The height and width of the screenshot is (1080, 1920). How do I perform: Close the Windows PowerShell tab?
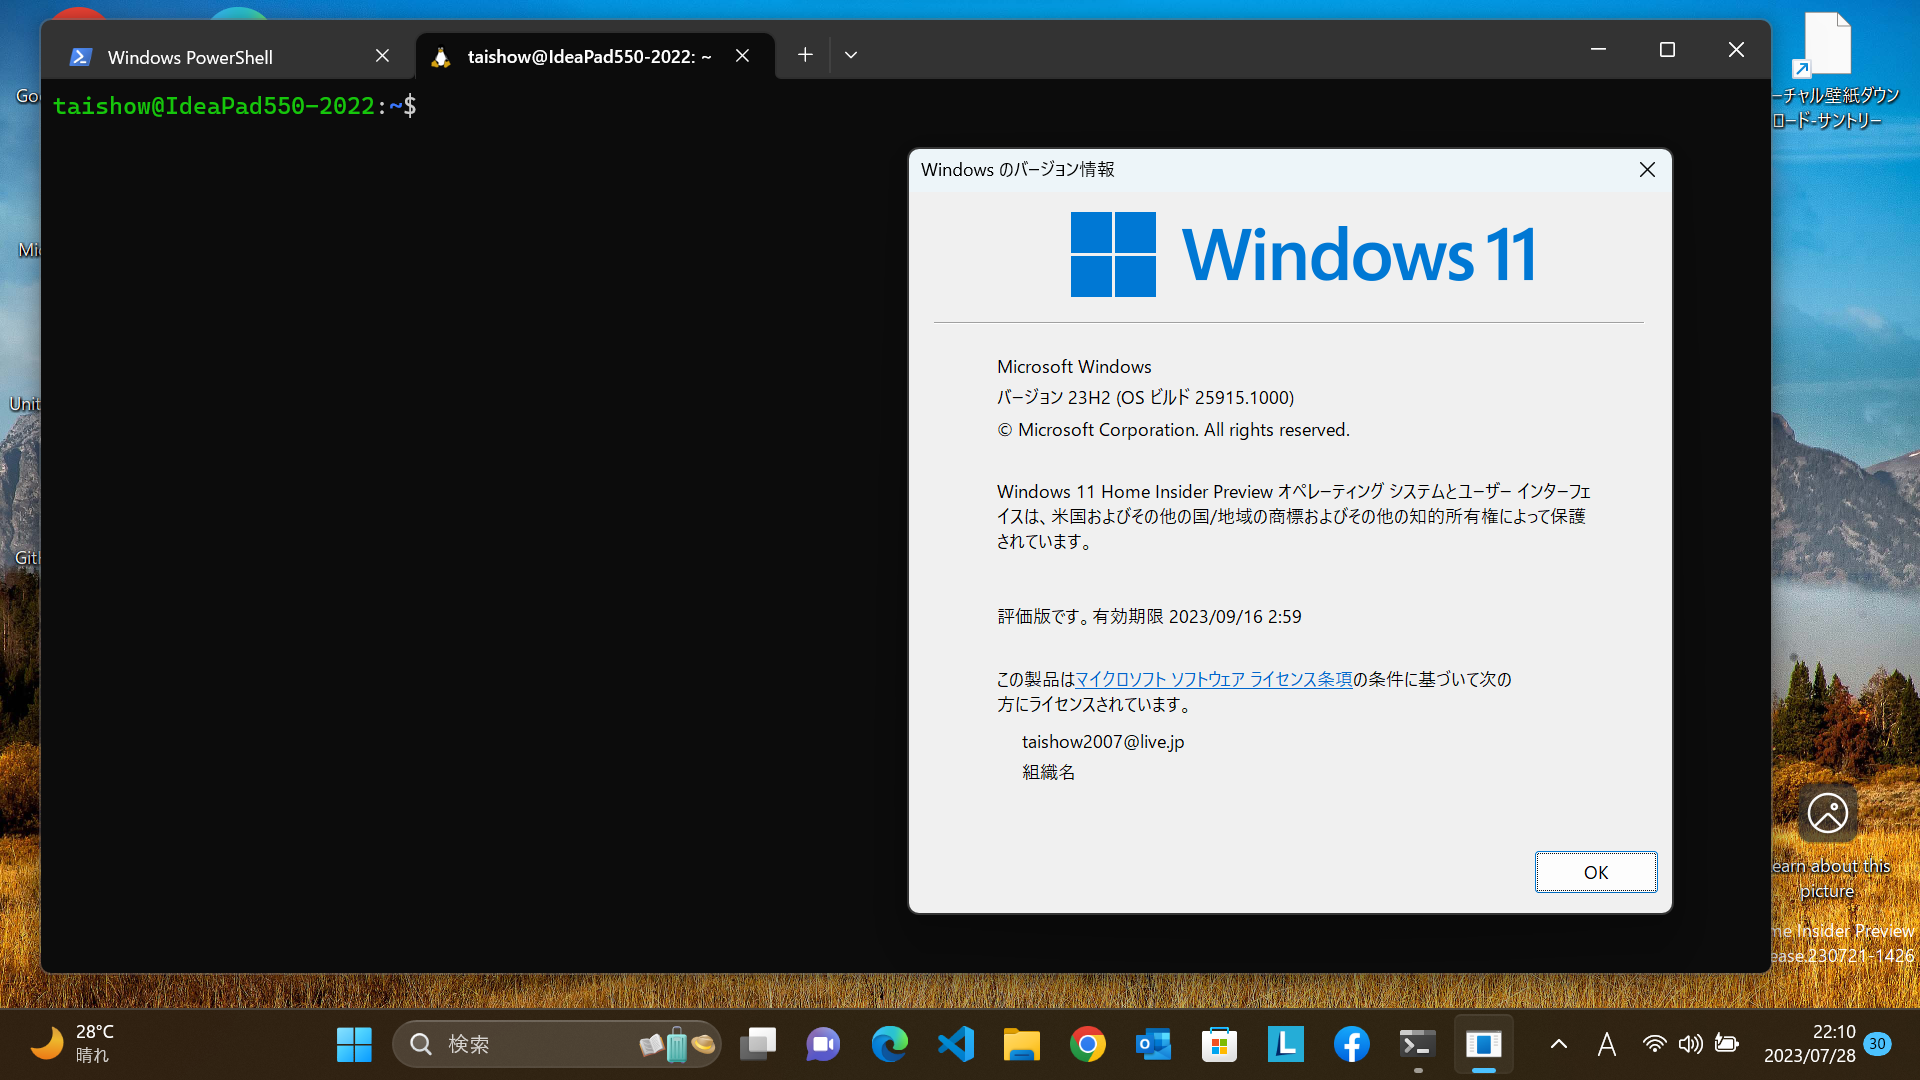[x=382, y=56]
